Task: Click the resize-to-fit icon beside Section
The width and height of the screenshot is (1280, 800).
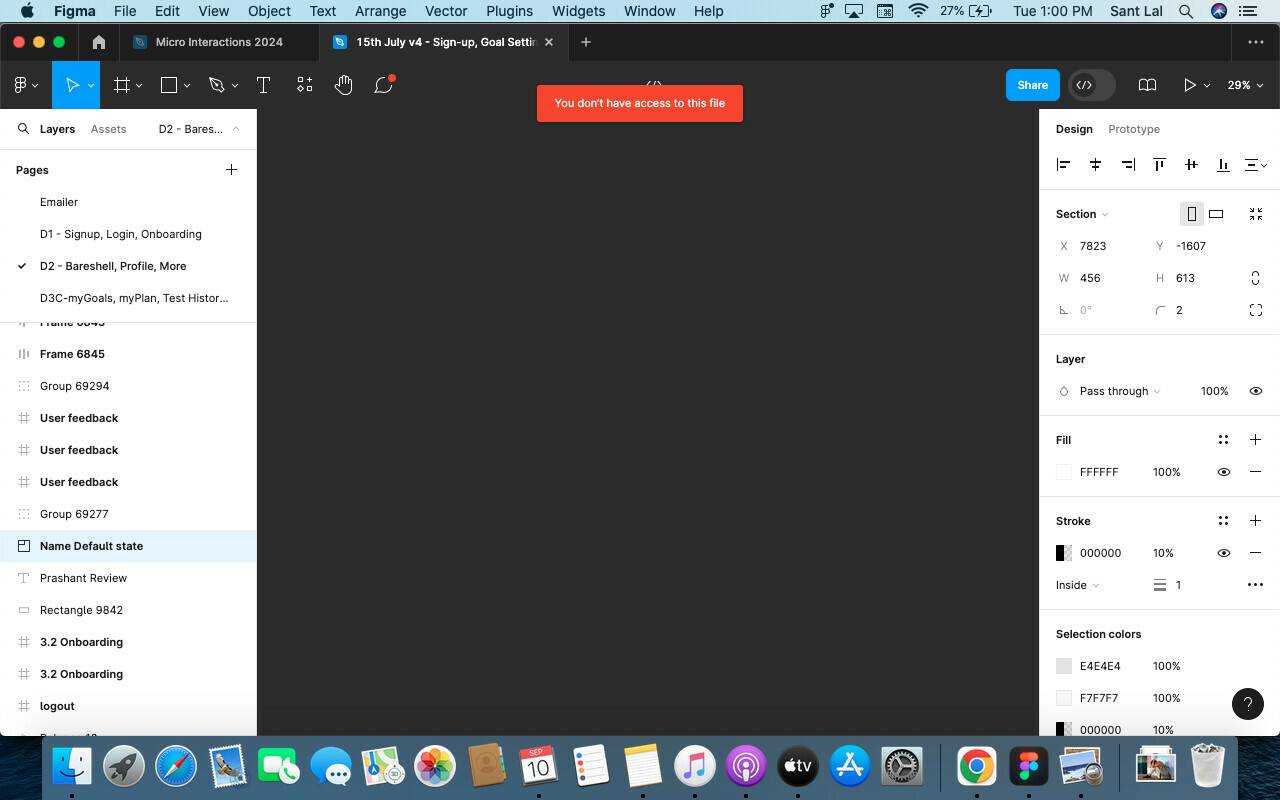Action: 1256,214
